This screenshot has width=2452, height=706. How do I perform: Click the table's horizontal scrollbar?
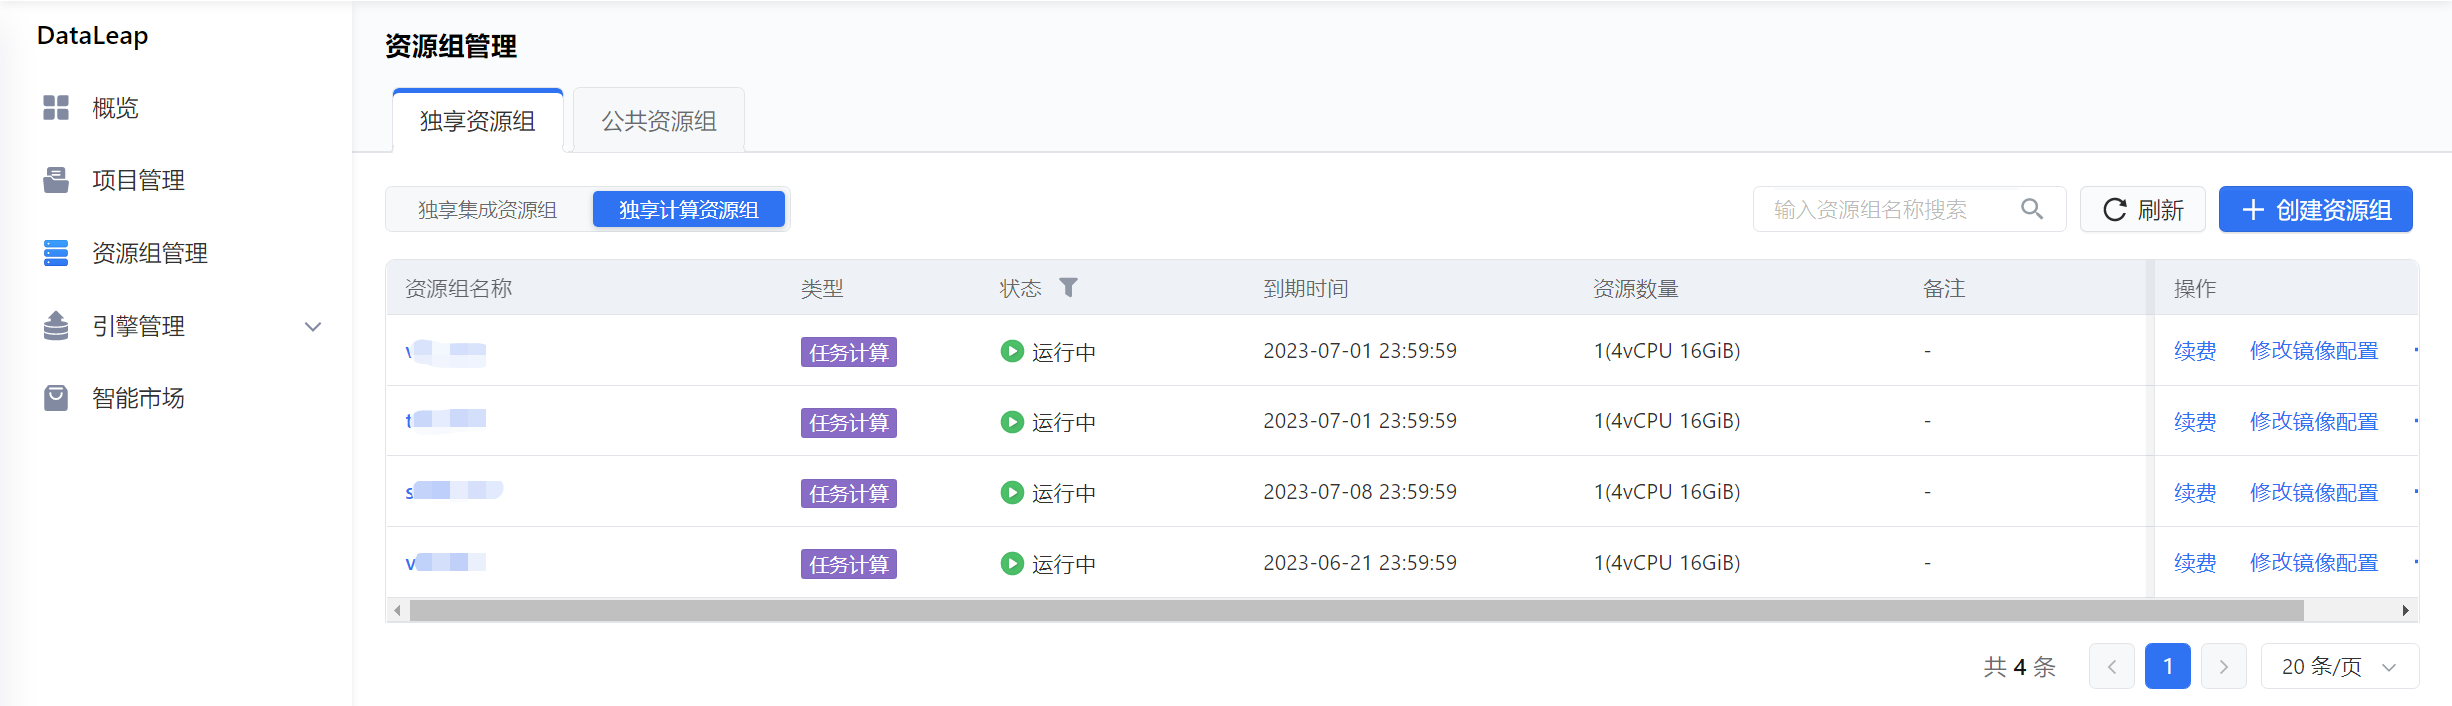coord(1355,610)
